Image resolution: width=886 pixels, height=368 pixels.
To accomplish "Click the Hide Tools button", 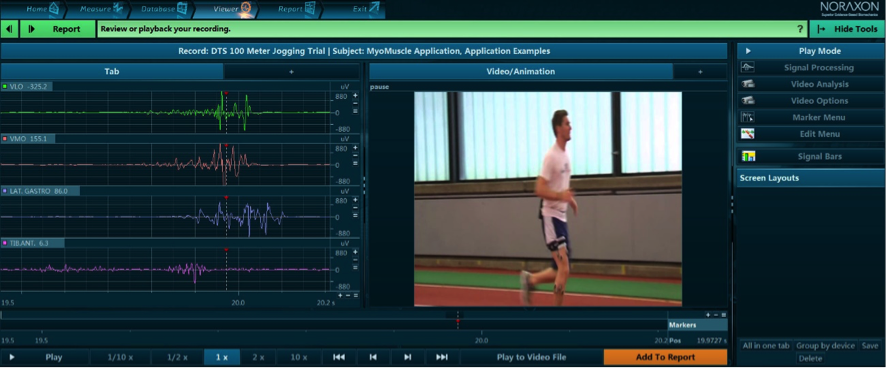I will (x=848, y=29).
